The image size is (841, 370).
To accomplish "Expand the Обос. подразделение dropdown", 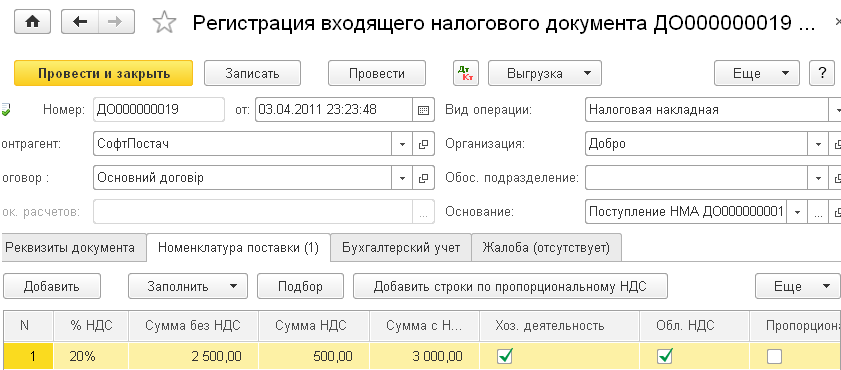I will point(818,178).
